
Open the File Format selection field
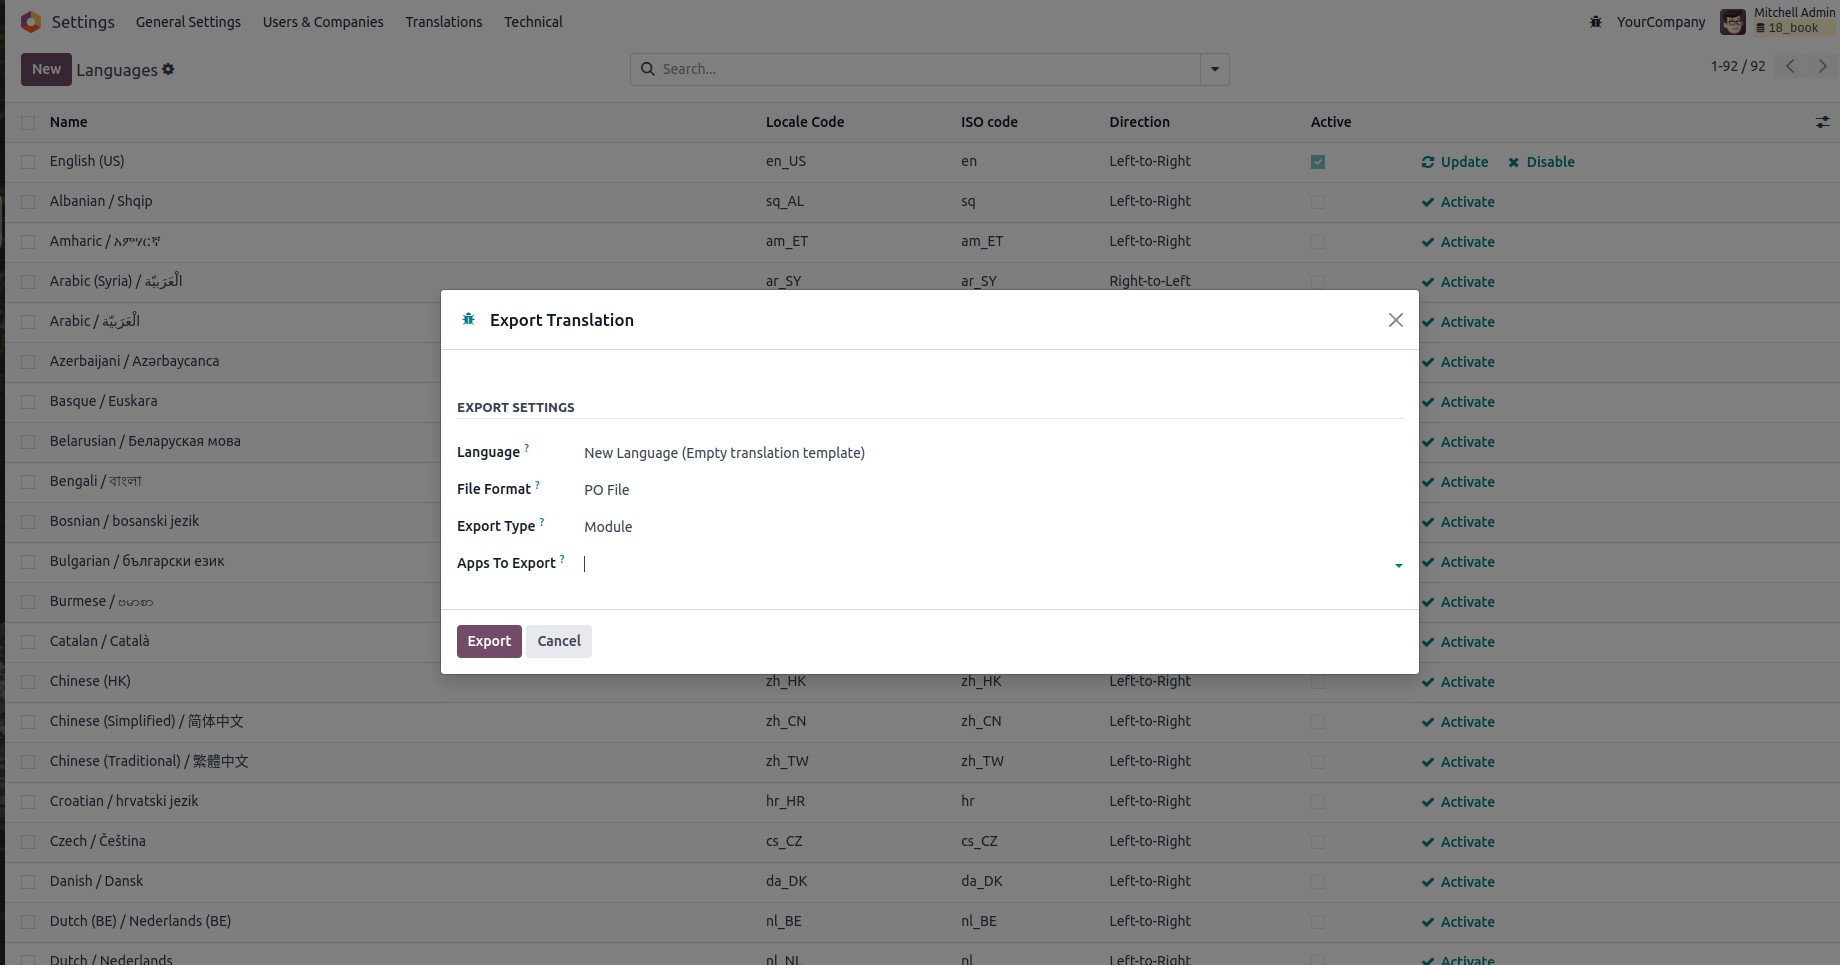(x=990, y=490)
